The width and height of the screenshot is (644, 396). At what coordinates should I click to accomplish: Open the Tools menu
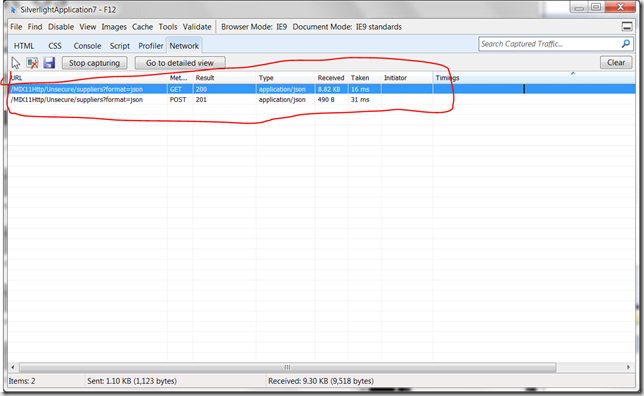pos(168,27)
